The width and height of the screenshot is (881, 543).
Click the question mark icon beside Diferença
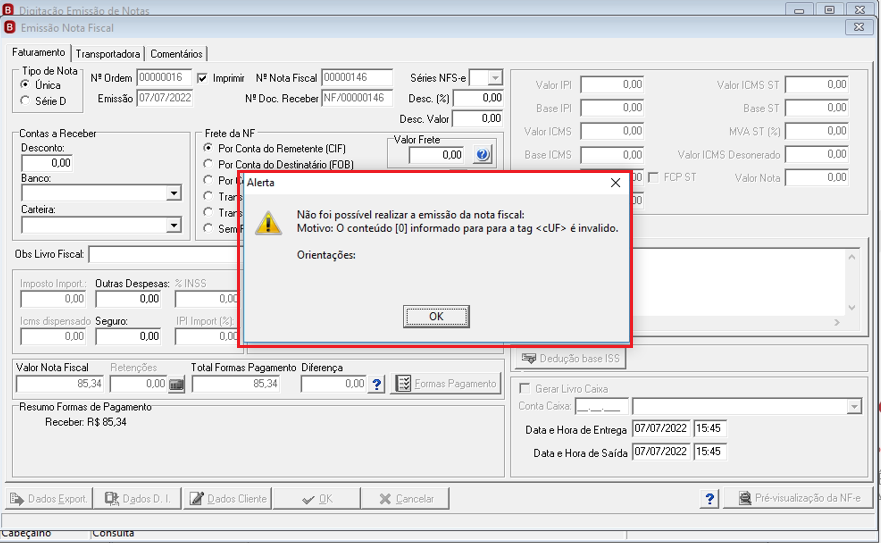click(377, 384)
